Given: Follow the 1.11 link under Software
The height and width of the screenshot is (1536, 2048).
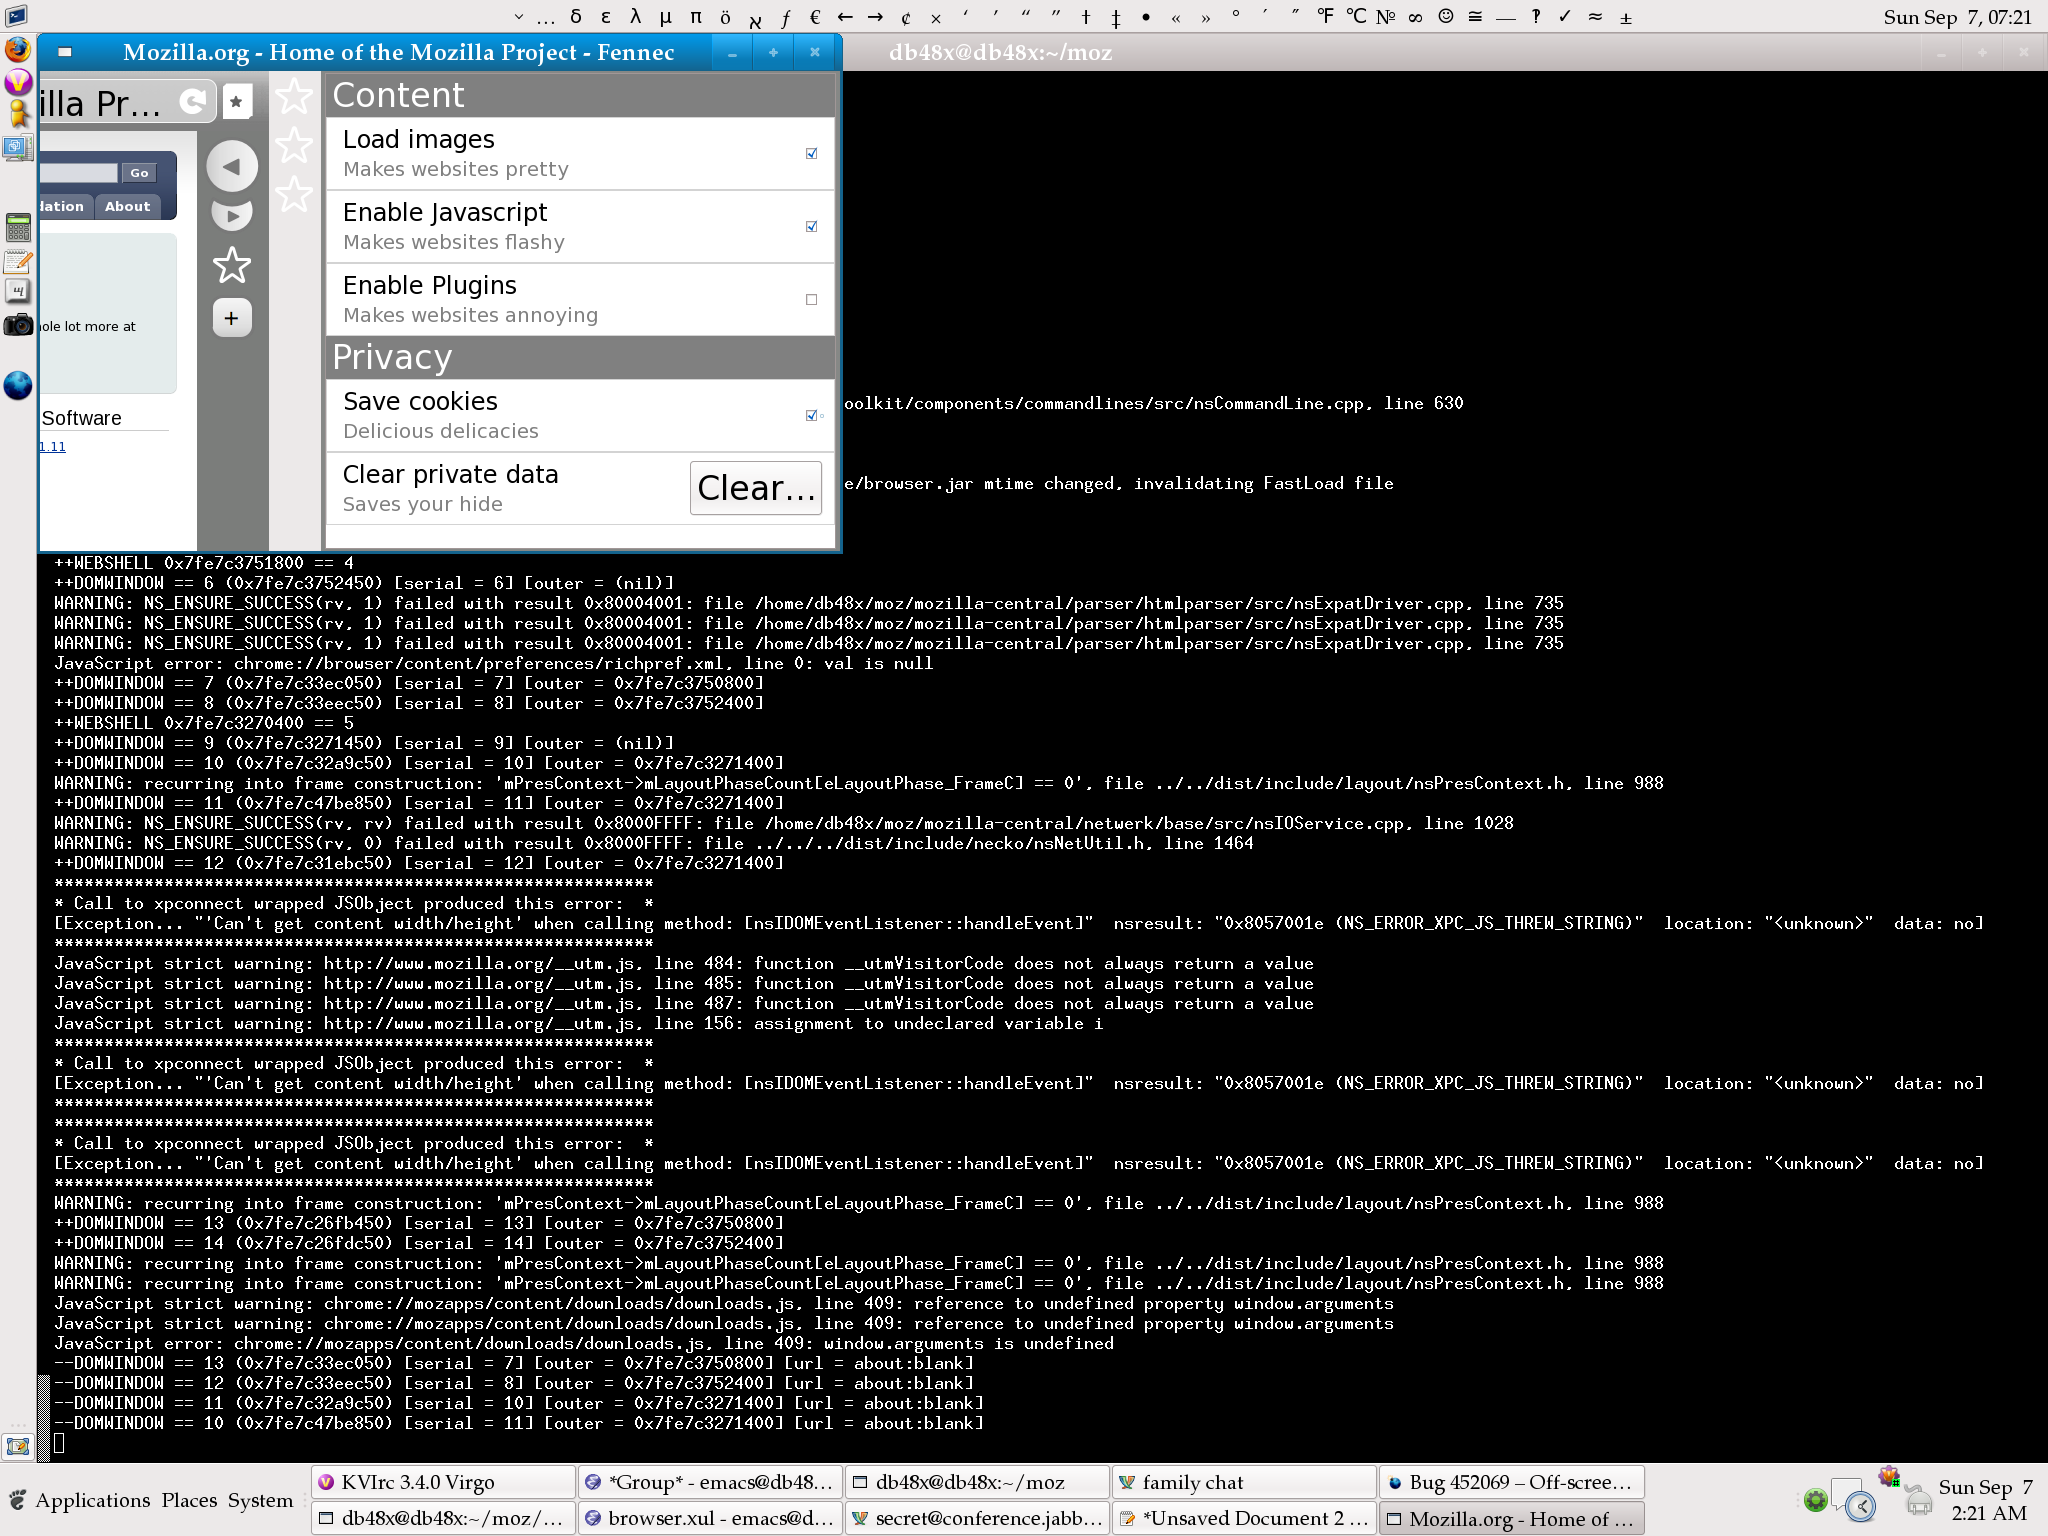Looking at the screenshot, I should click(x=53, y=446).
